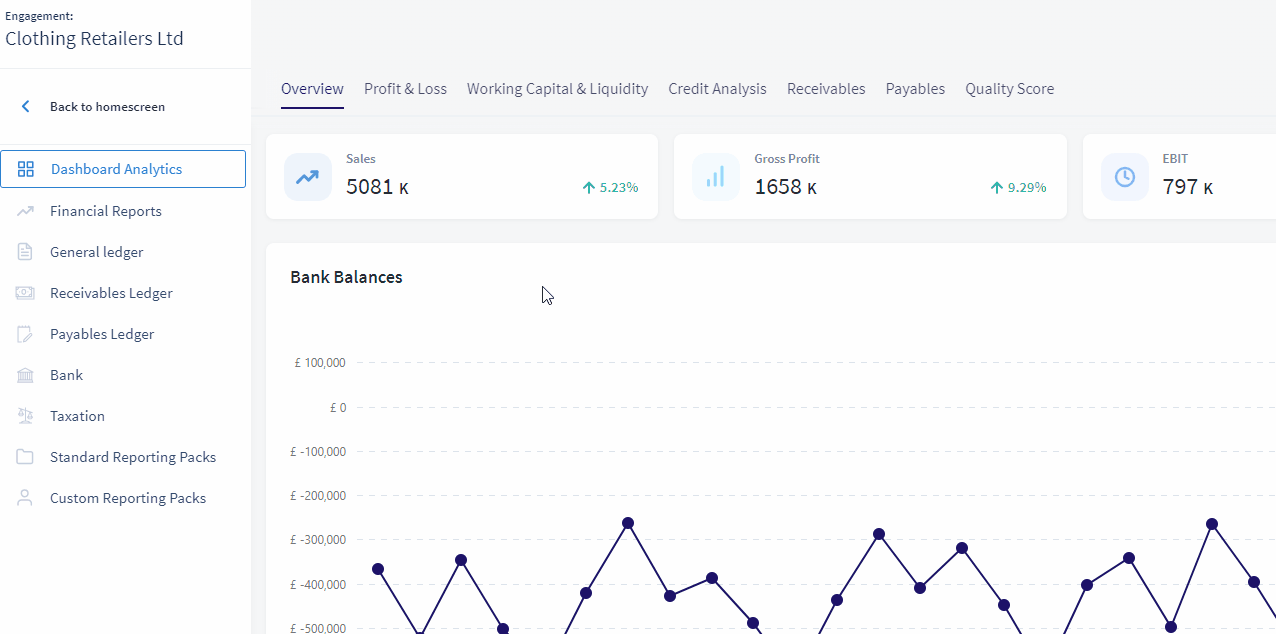Click the Dashboard Analytics grid icon

point(26,169)
